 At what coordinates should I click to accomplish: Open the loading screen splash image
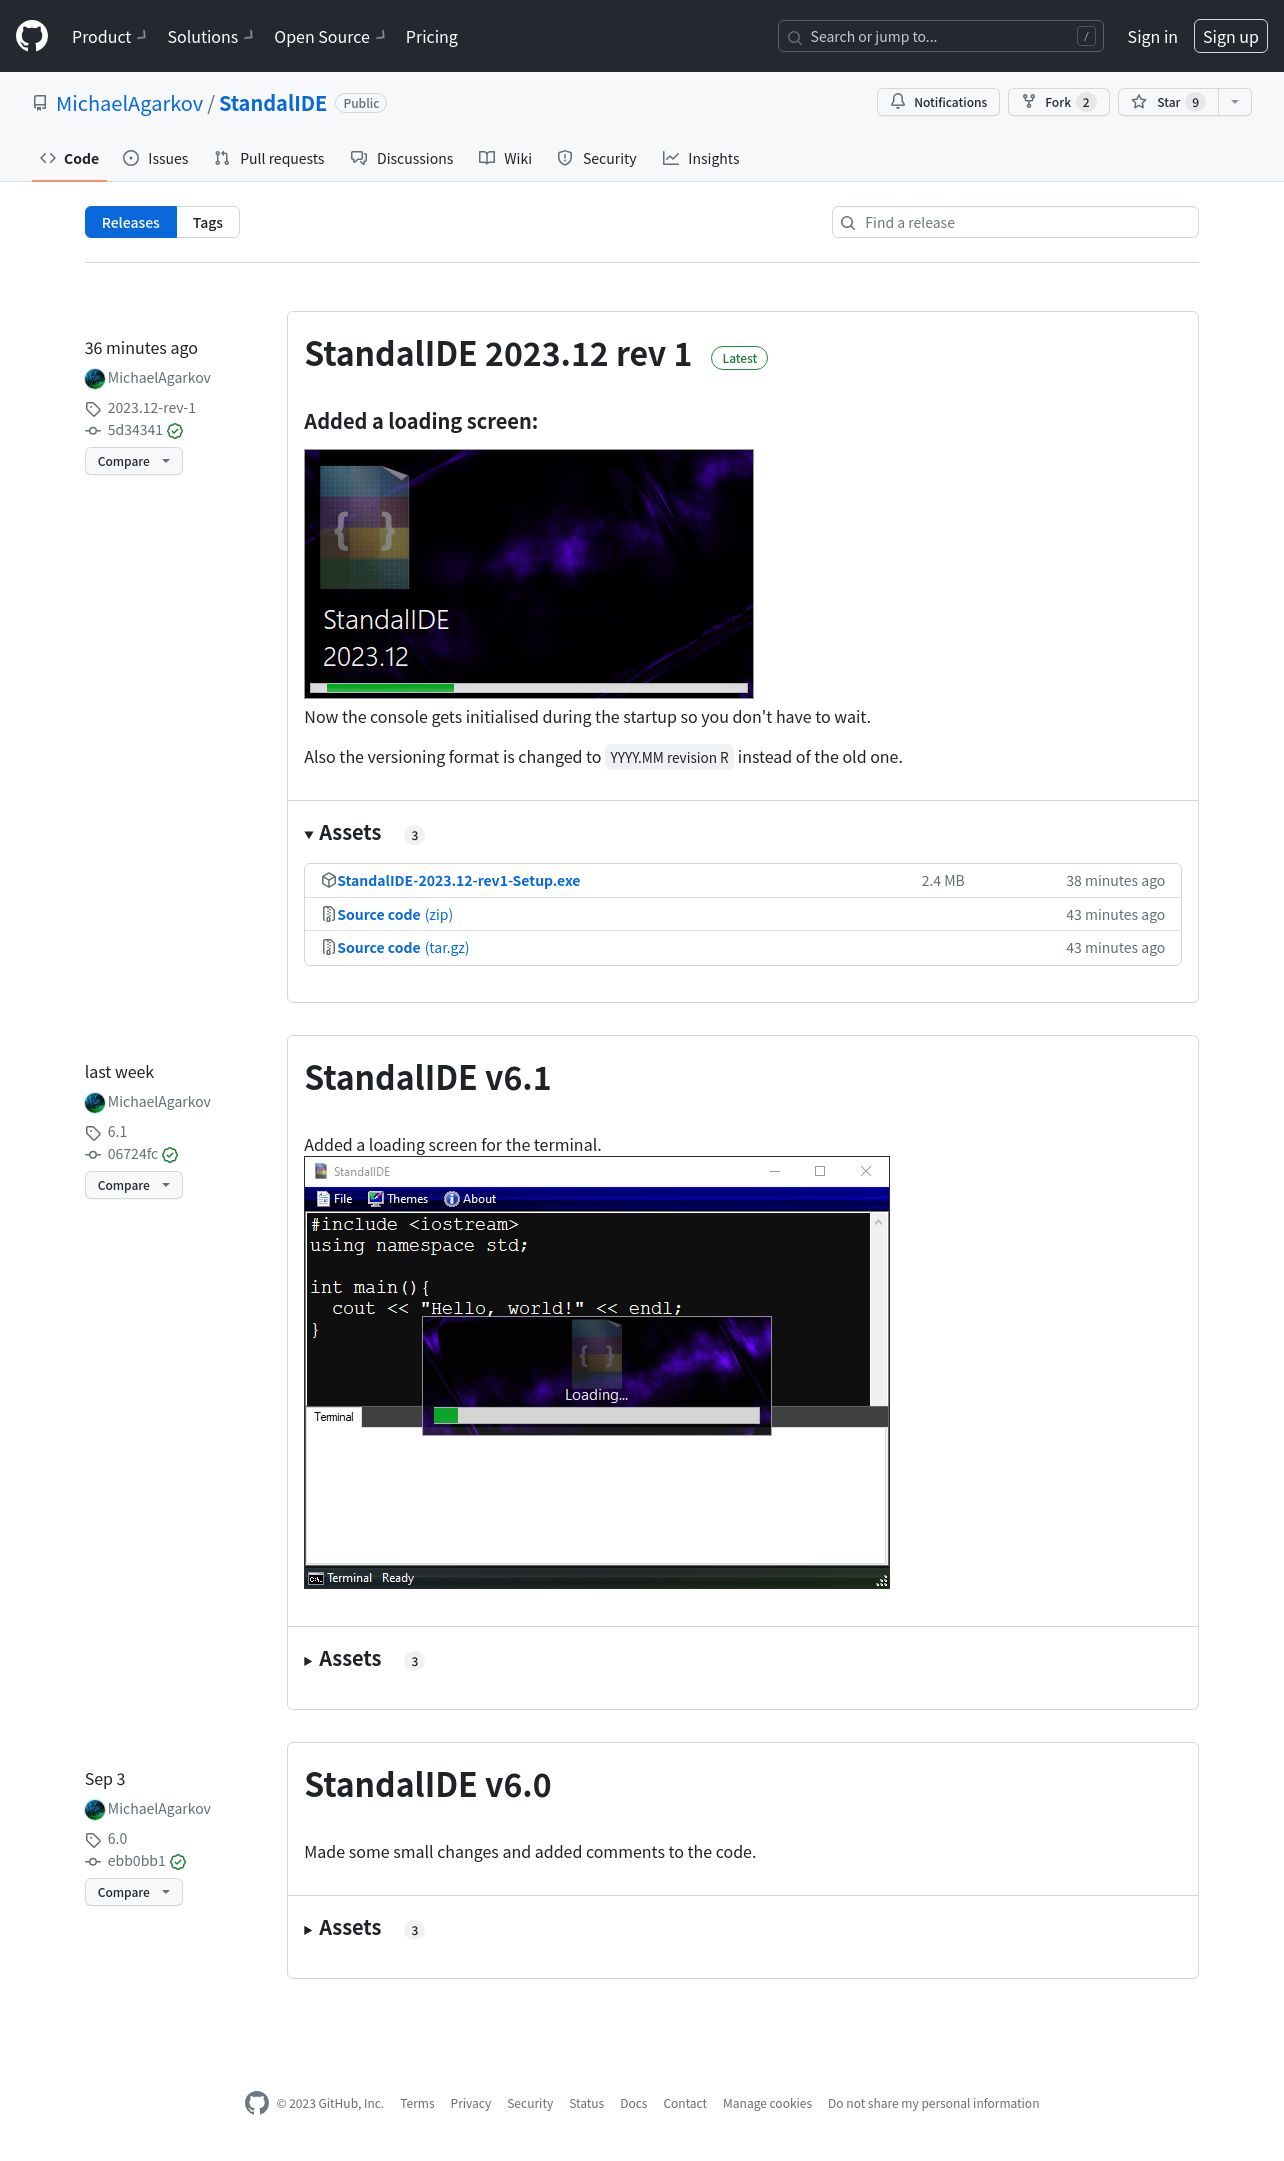coord(529,574)
